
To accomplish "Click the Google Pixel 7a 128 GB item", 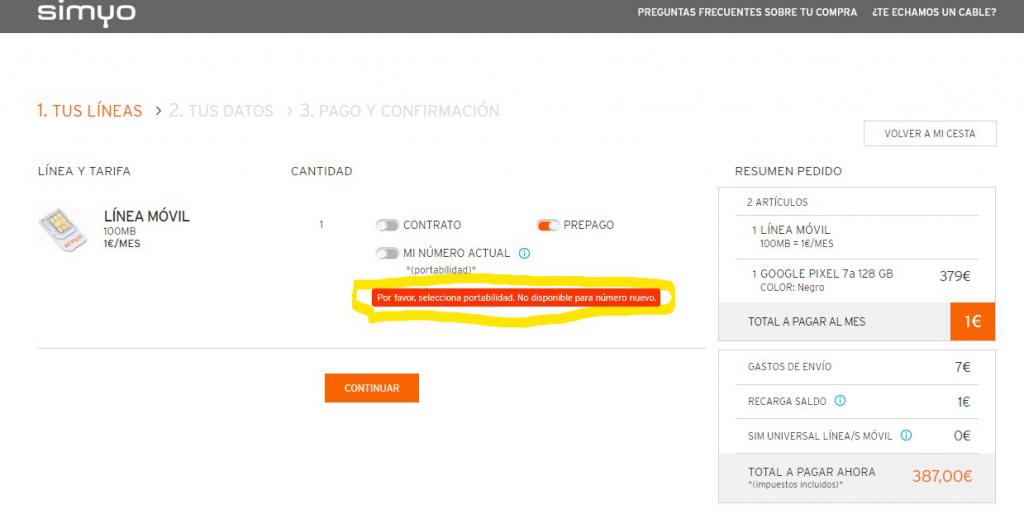I will point(826,274).
